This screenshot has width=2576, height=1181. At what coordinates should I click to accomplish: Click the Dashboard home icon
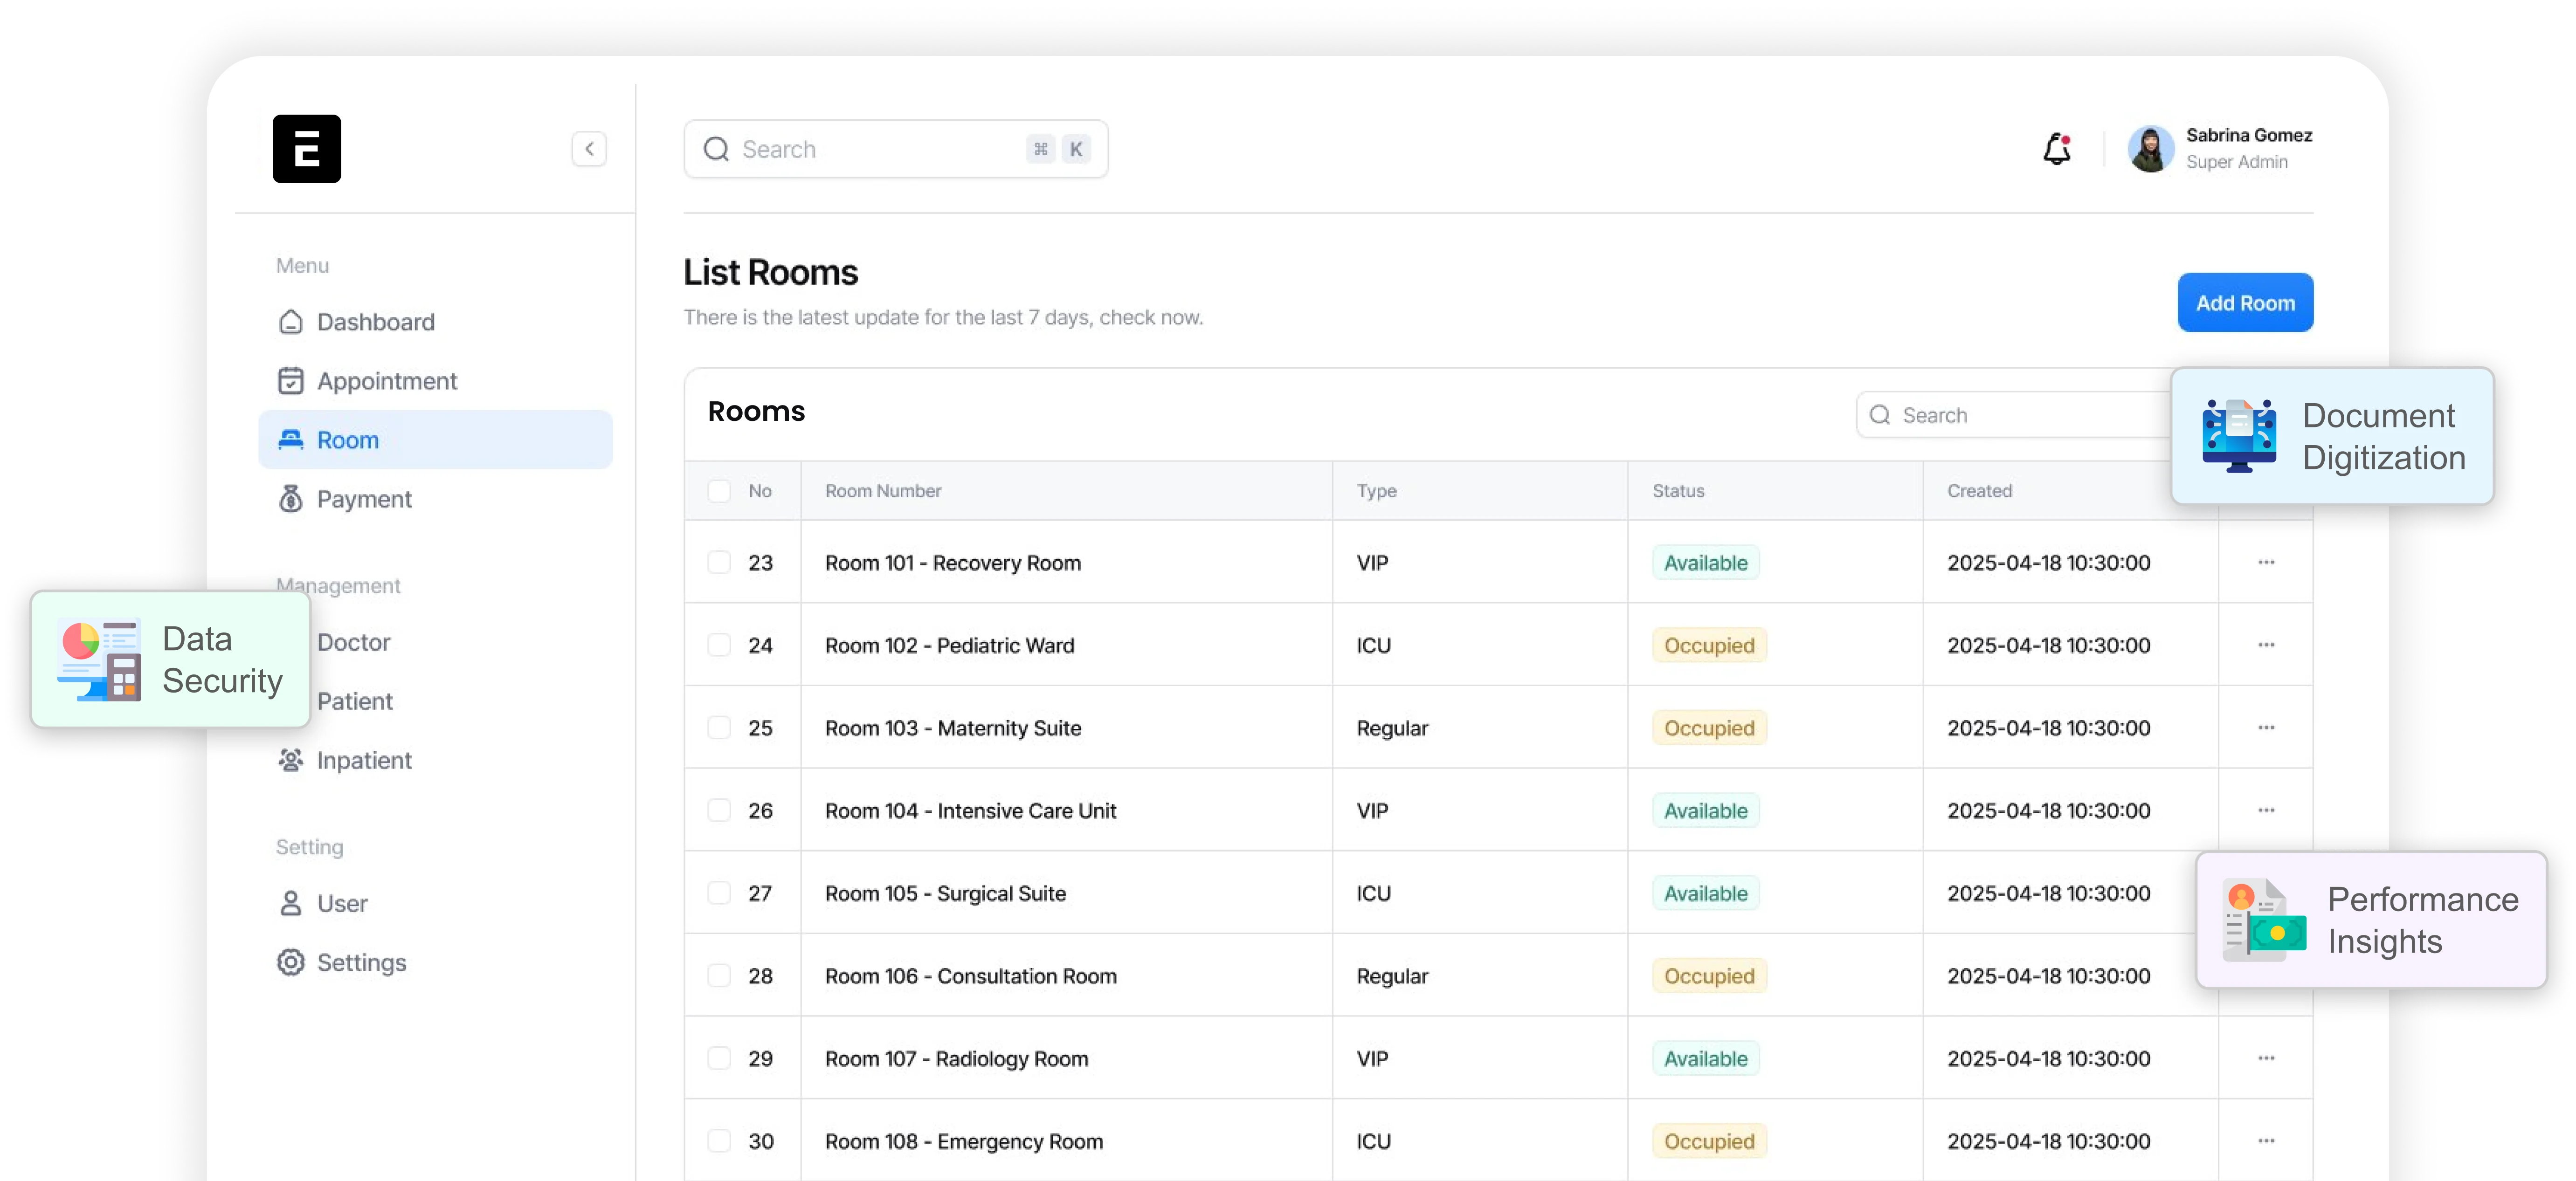(290, 322)
